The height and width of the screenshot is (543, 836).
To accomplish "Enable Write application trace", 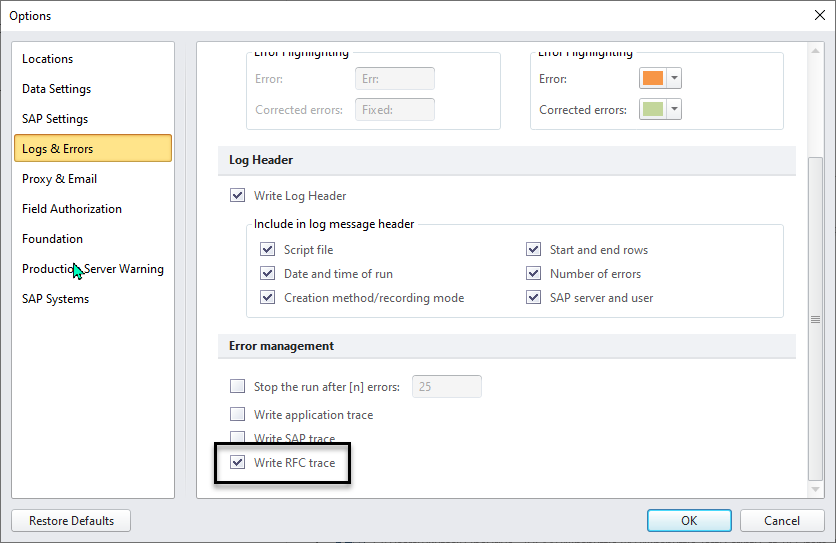I will point(237,415).
